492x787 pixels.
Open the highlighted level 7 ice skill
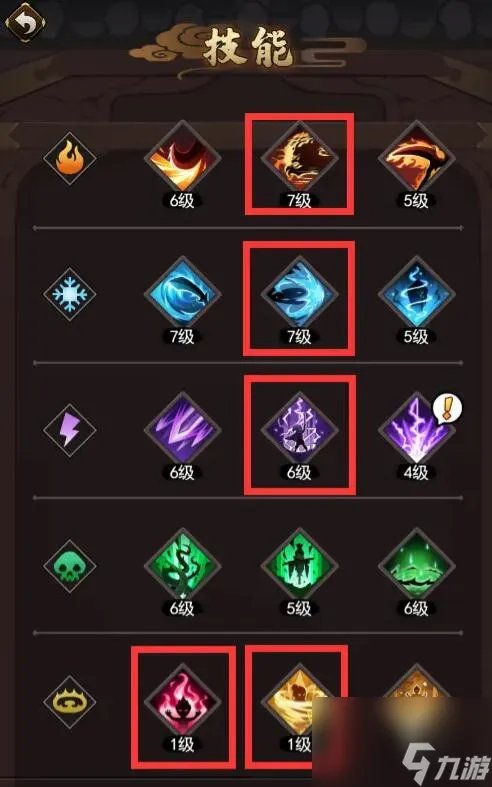click(x=299, y=295)
